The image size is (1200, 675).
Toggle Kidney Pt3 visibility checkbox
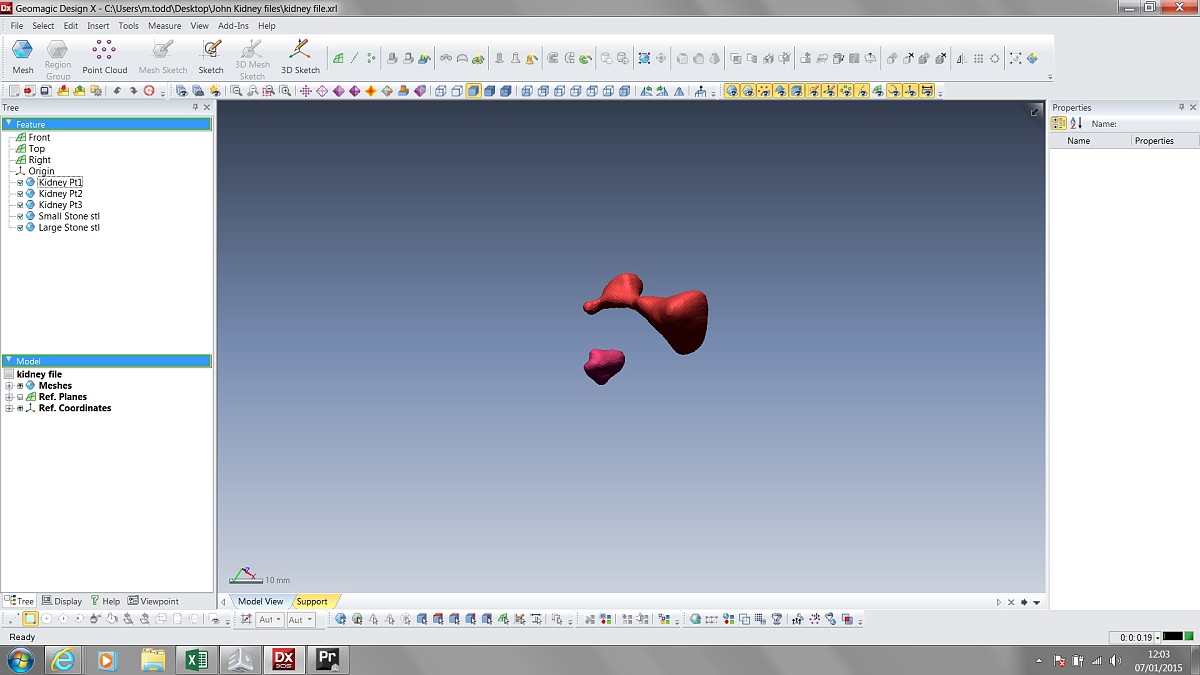pos(20,205)
